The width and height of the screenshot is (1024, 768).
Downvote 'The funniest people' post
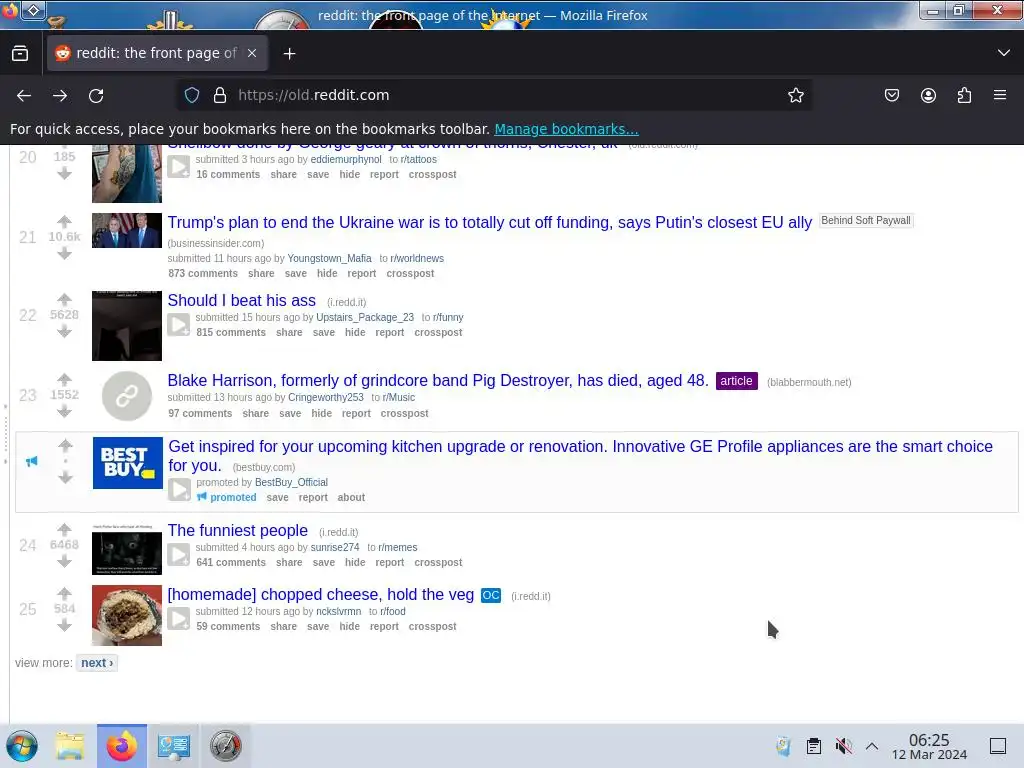coord(64,562)
